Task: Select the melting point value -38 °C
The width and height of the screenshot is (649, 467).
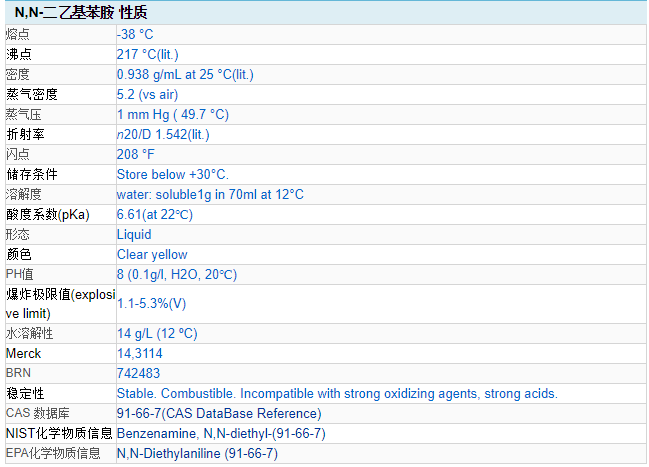Action: tap(135, 34)
